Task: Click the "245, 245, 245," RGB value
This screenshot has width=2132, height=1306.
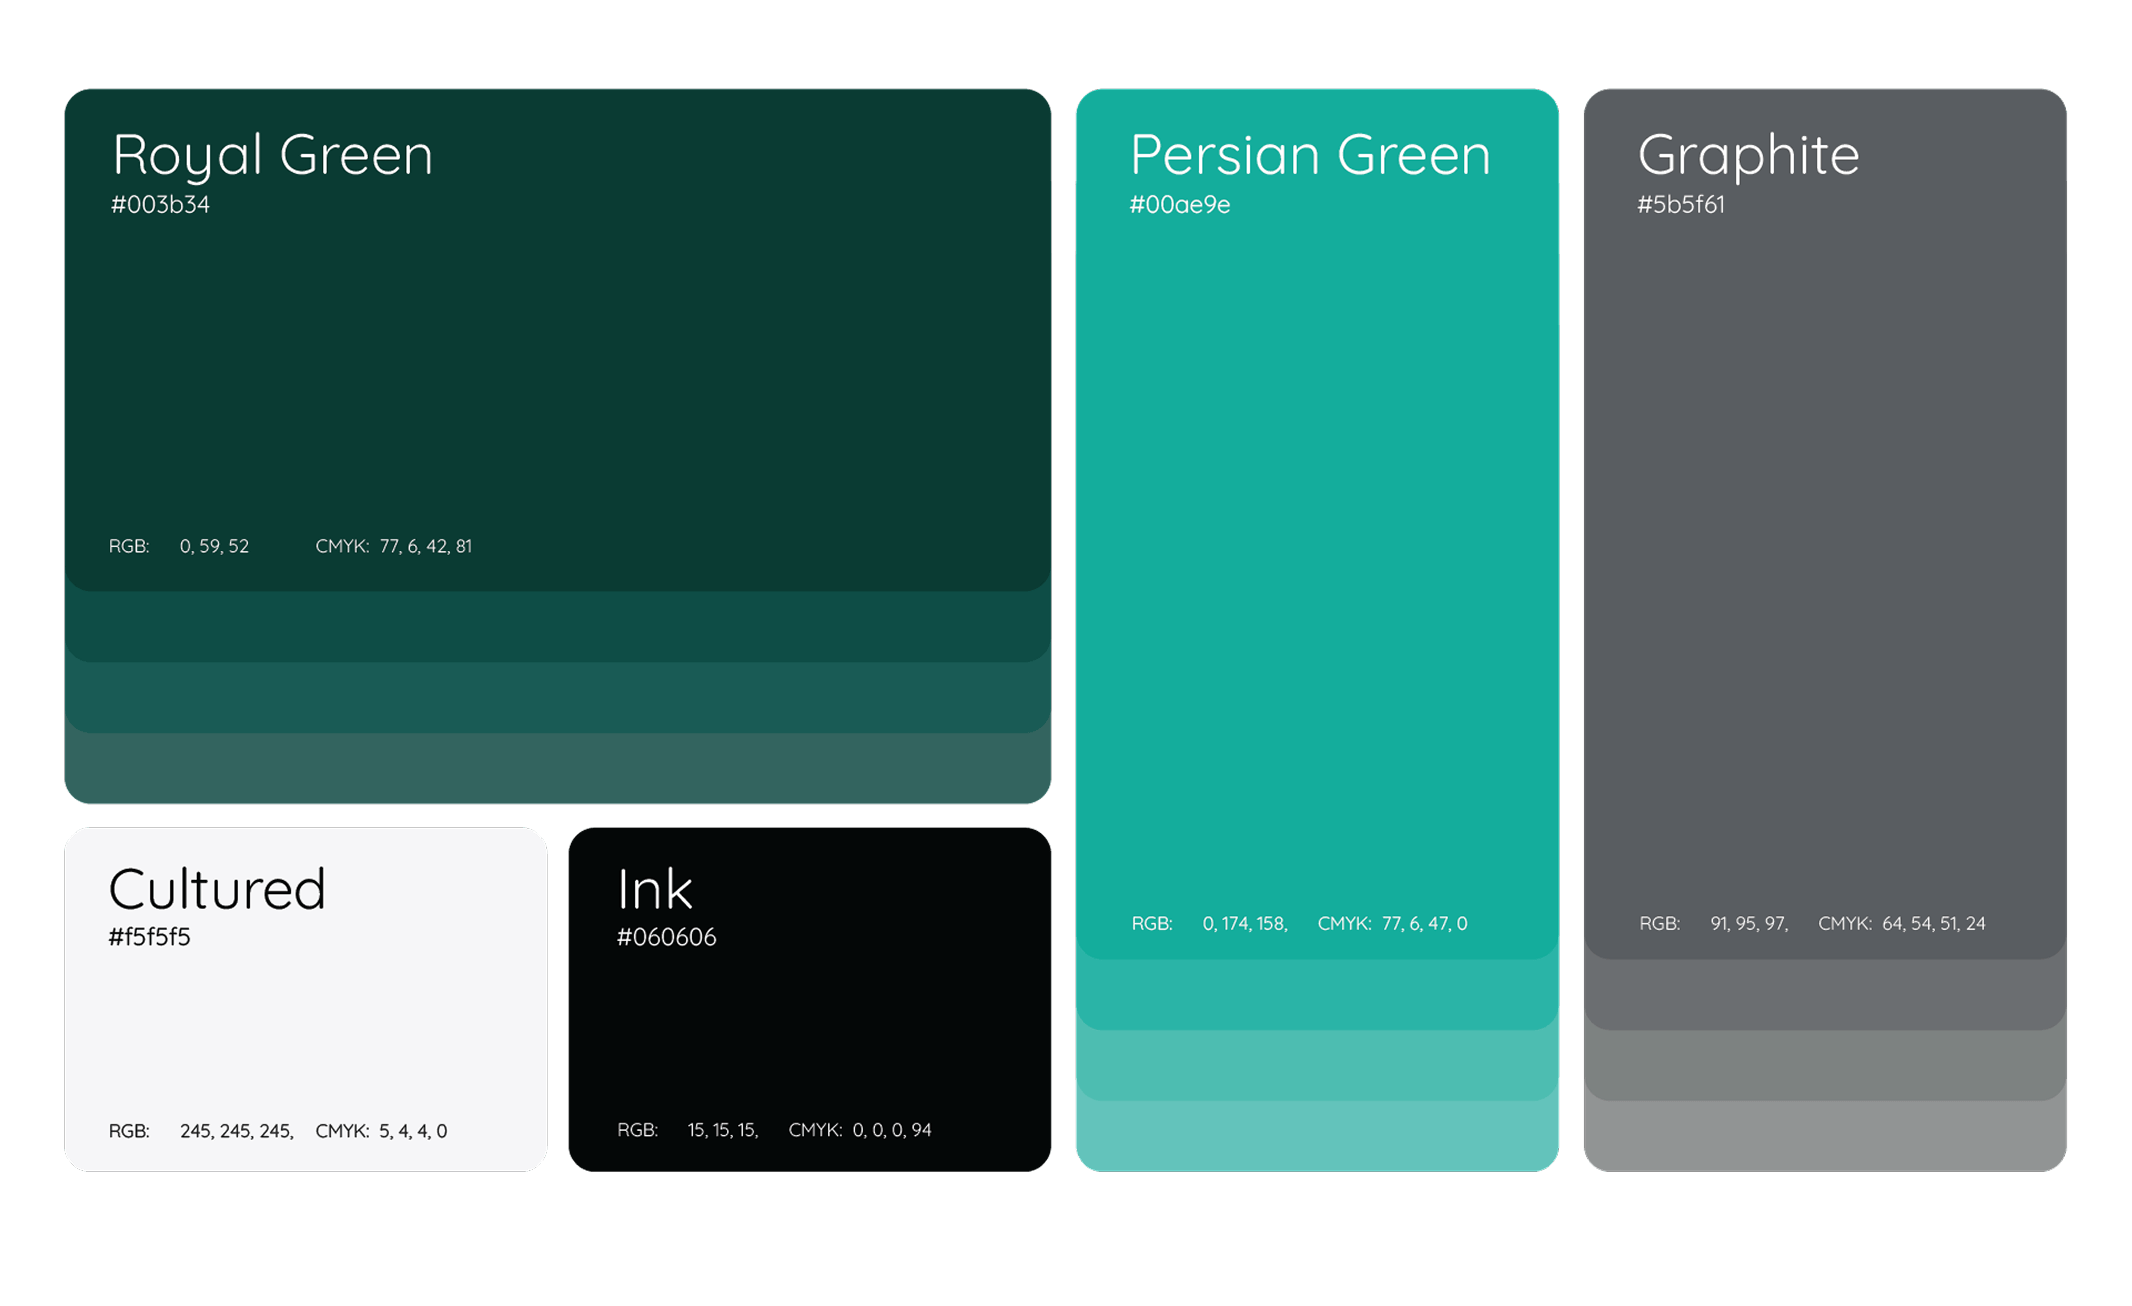Action: 237,1131
